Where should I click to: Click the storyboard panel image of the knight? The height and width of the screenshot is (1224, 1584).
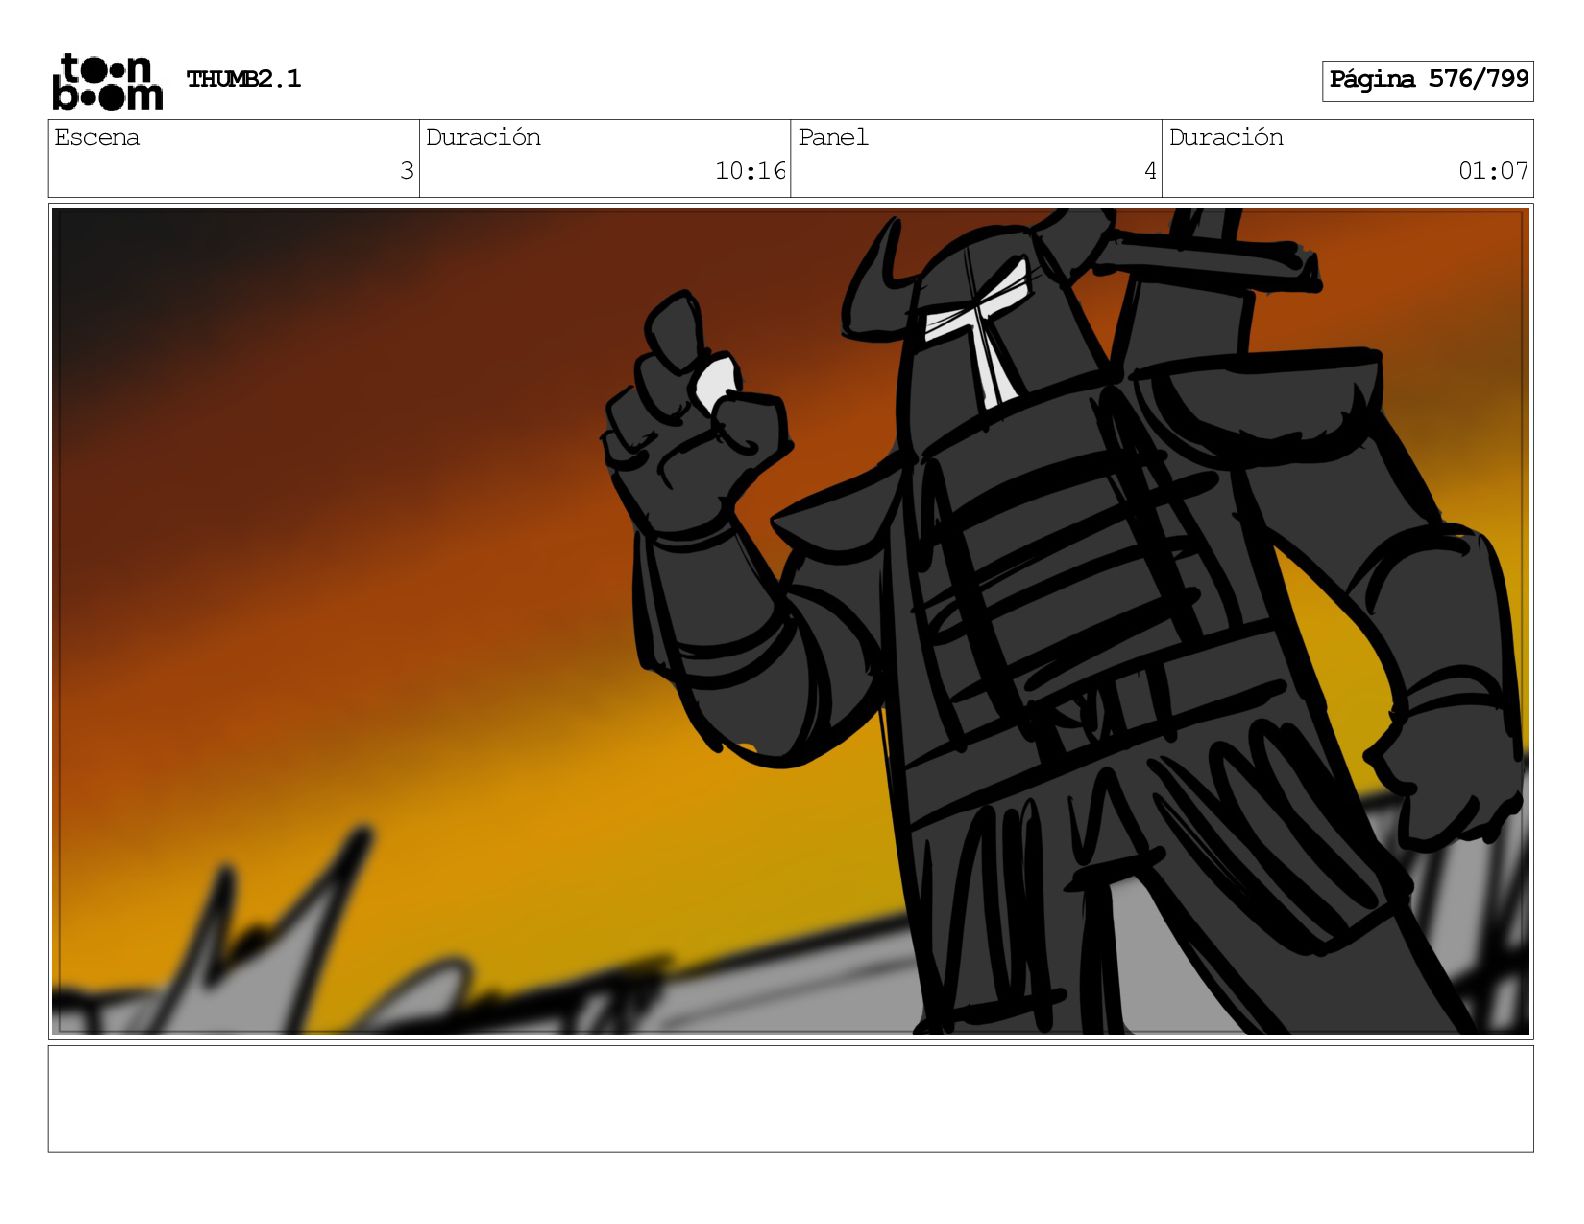pyautogui.click(x=790, y=621)
